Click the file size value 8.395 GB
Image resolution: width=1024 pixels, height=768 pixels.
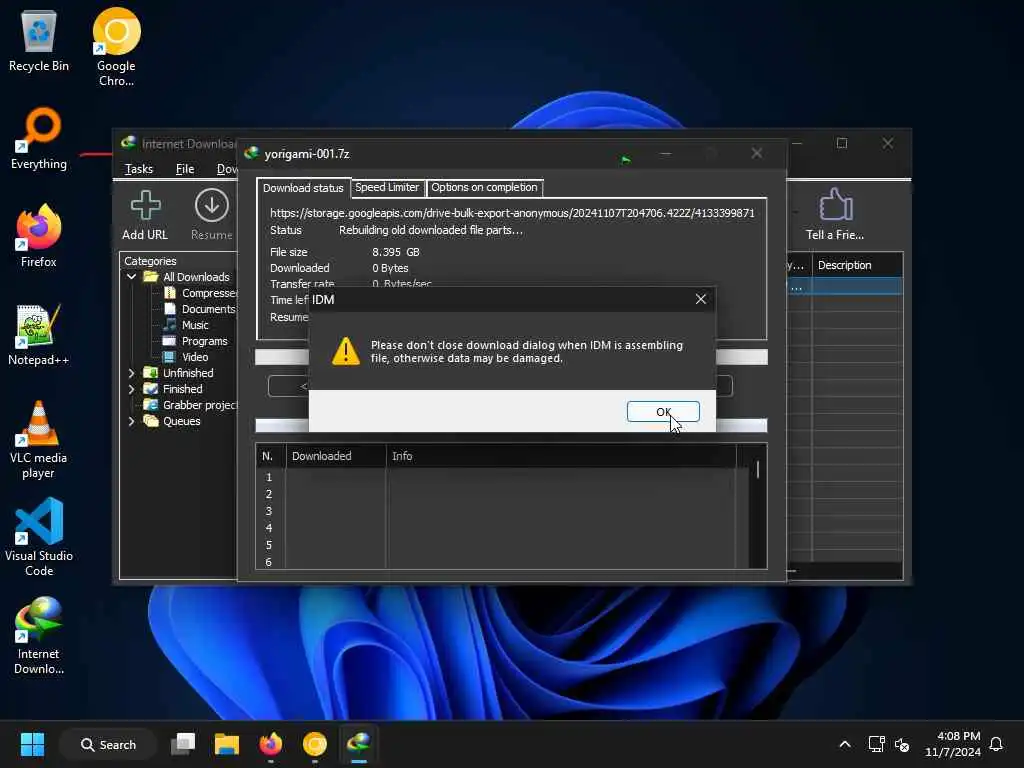[x=396, y=252]
